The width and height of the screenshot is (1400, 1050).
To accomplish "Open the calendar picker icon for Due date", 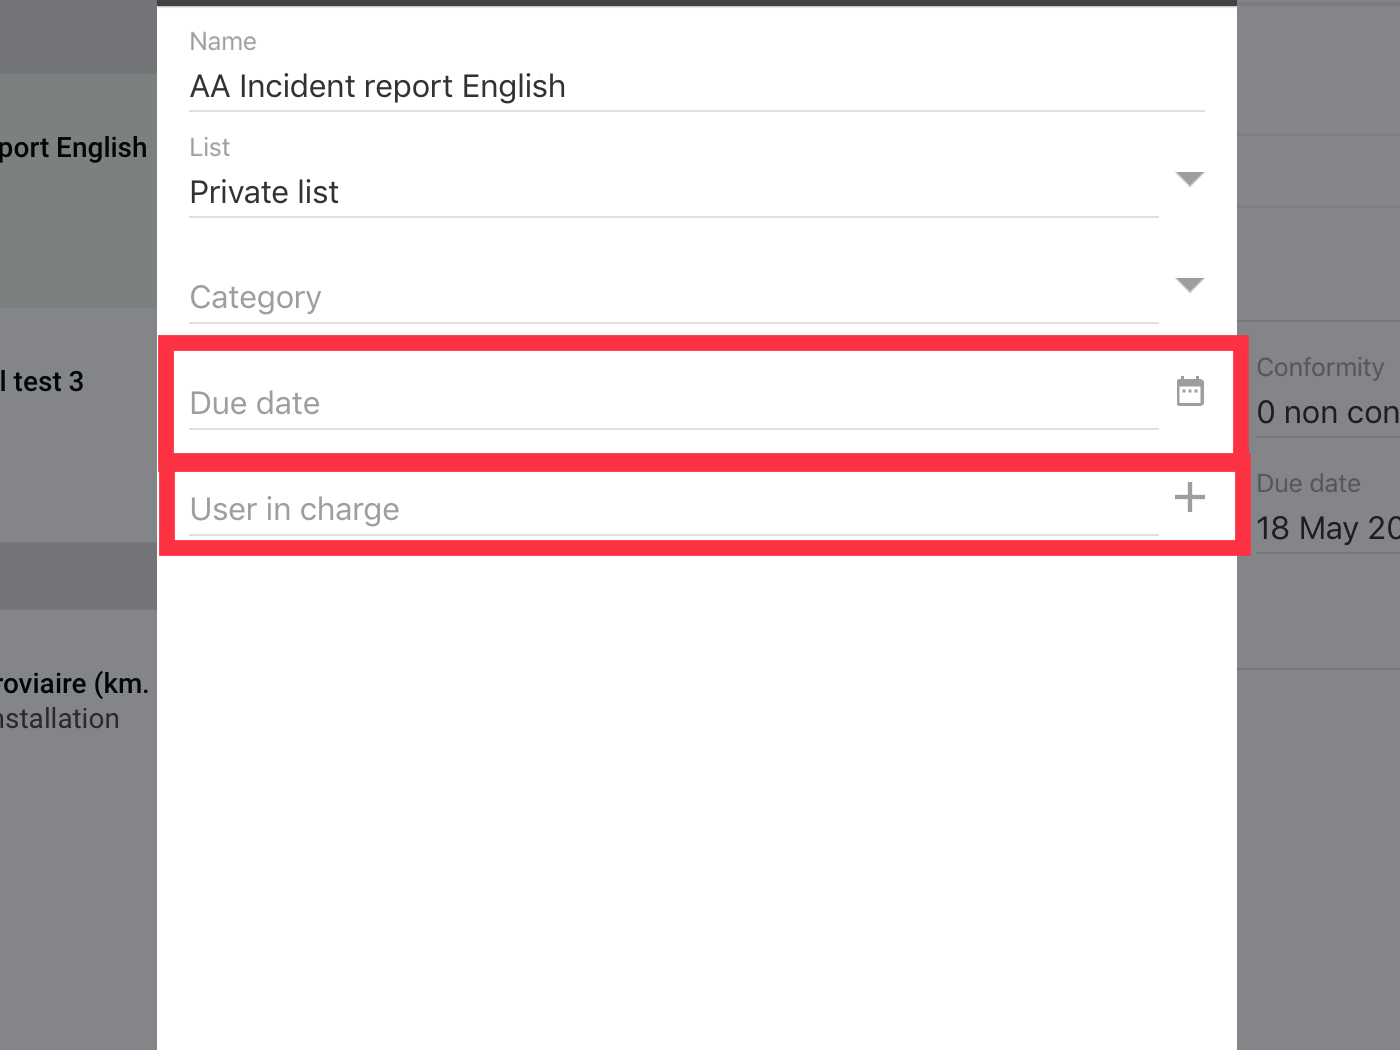I will point(1190,391).
